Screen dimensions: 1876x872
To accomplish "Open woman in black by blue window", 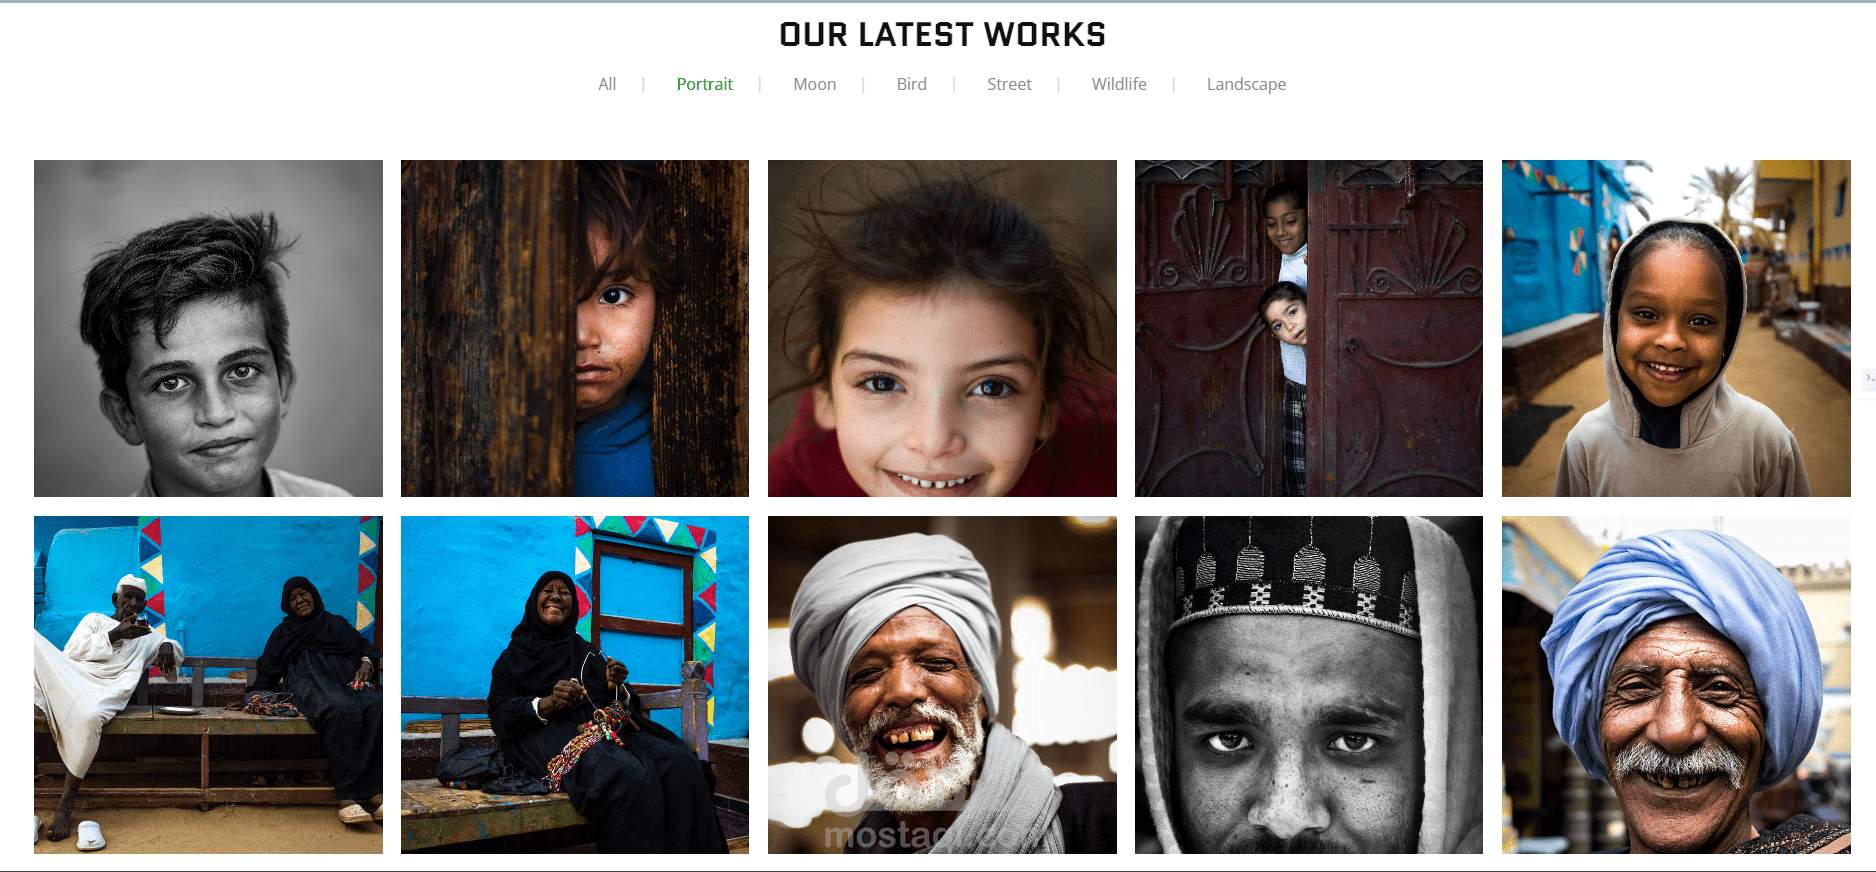I will pos(575,685).
